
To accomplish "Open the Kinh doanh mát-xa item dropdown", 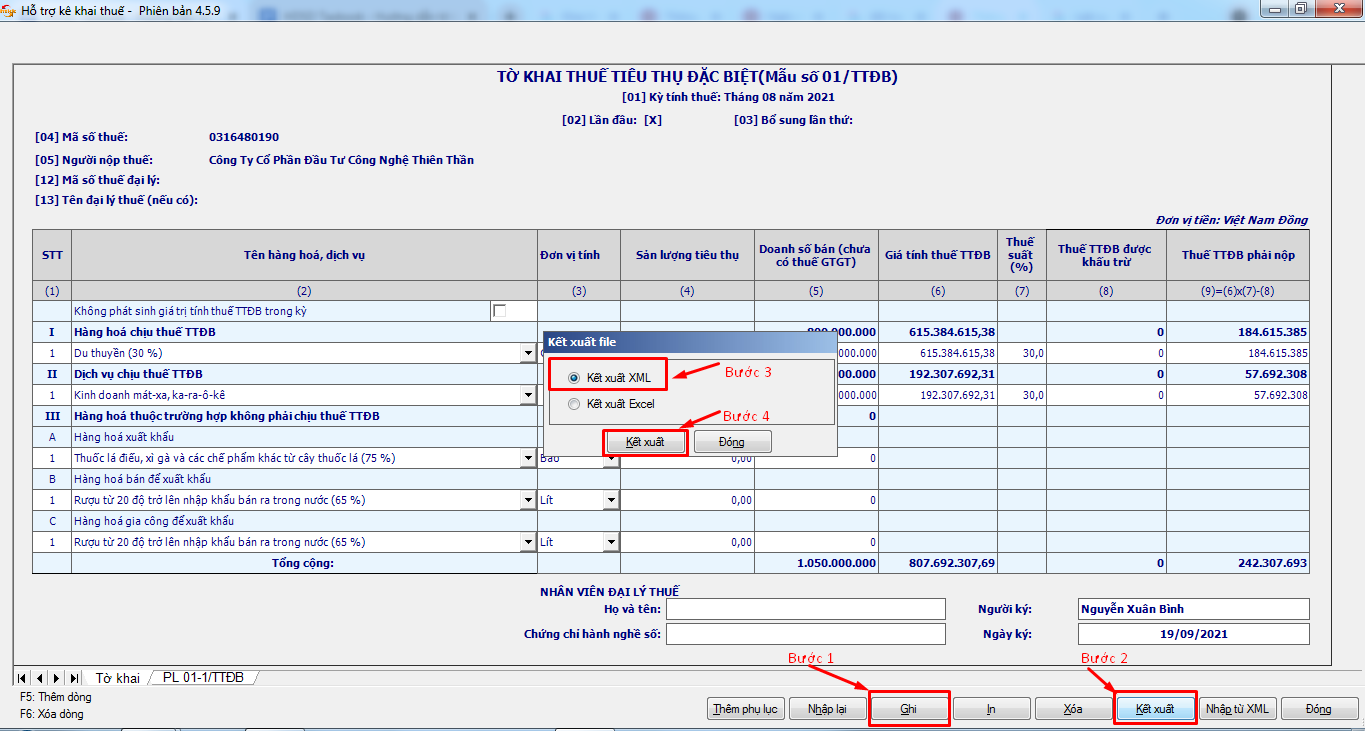I will coord(528,395).
